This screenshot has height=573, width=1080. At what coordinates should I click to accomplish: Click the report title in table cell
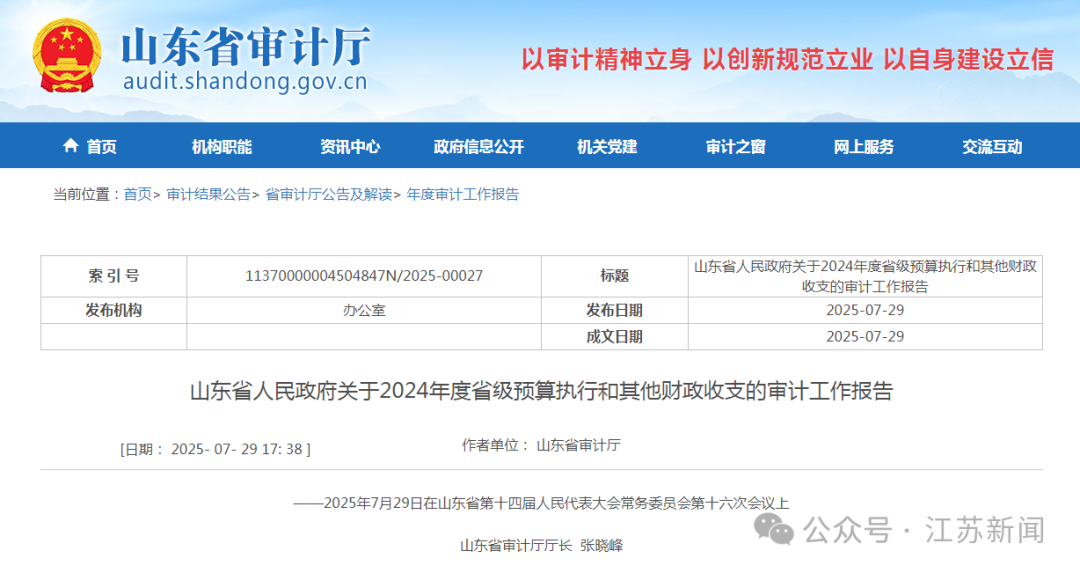point(865,276)
